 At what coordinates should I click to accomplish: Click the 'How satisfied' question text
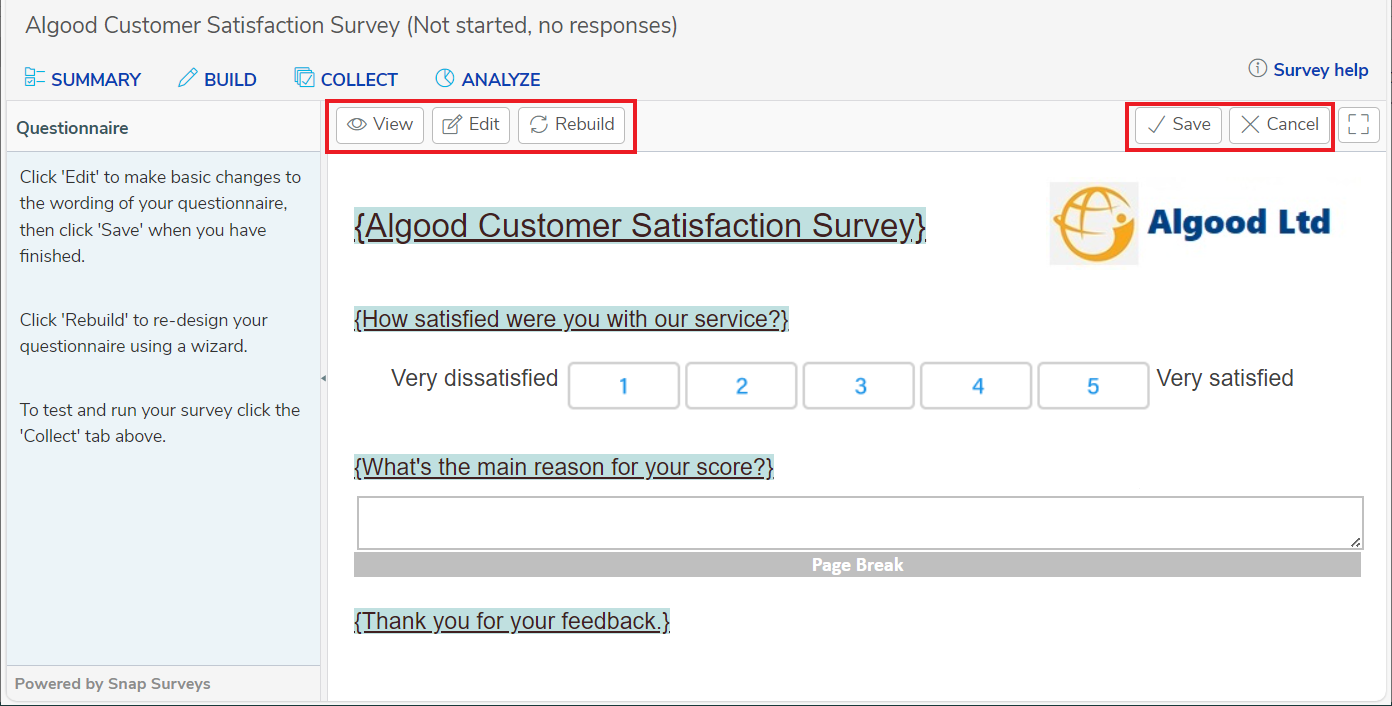click(571, 320)
